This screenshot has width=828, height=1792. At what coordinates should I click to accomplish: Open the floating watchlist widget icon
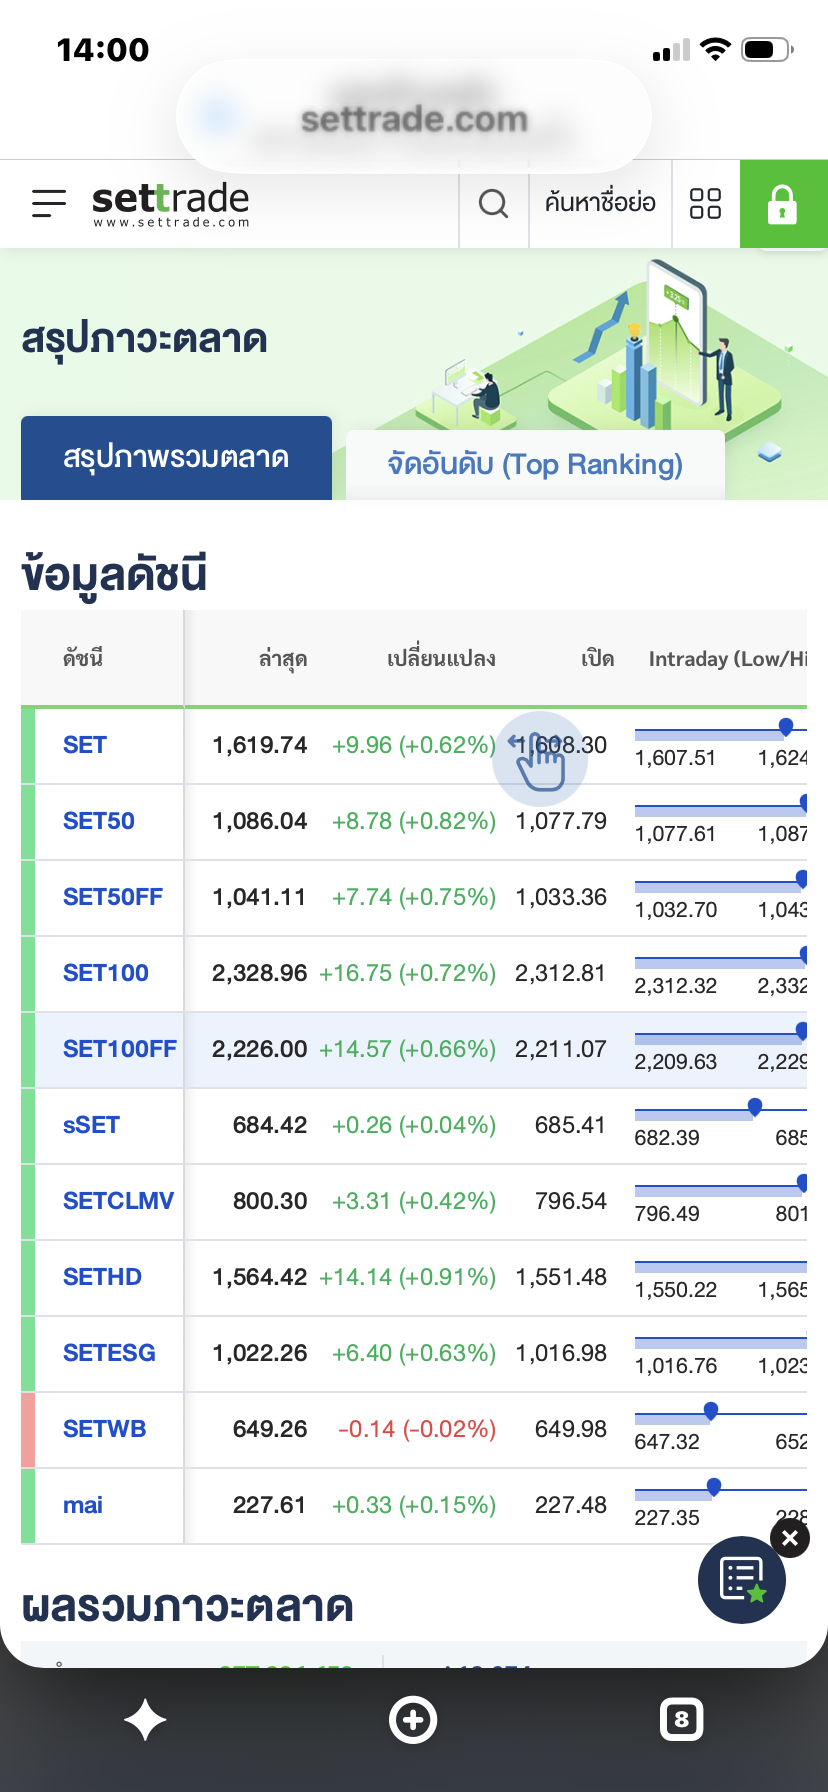(x=742, y=1580)
